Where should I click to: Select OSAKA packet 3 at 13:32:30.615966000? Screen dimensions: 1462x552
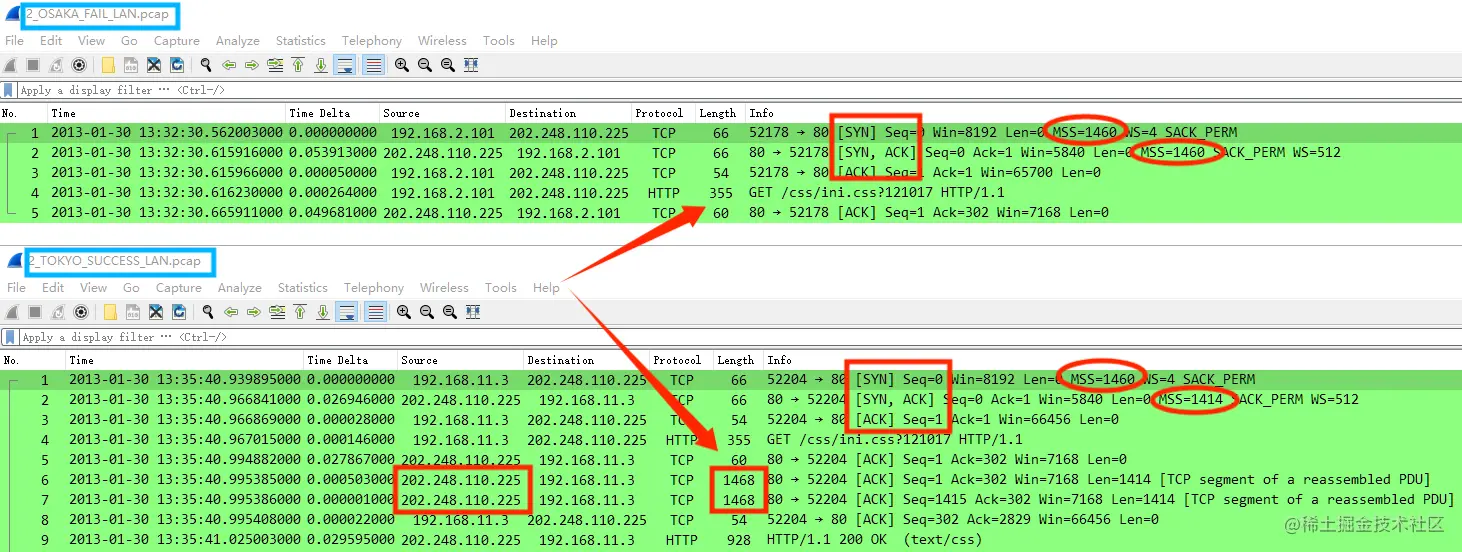(x=731, y=172)
